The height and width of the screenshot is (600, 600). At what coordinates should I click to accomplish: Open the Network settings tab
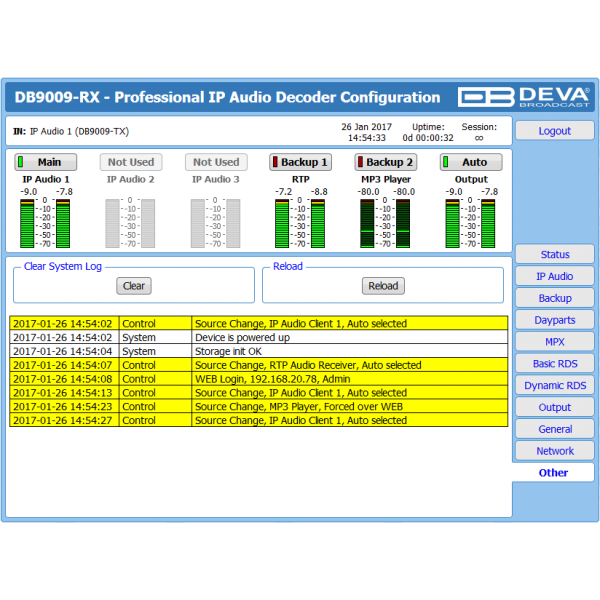coord(554,451)
